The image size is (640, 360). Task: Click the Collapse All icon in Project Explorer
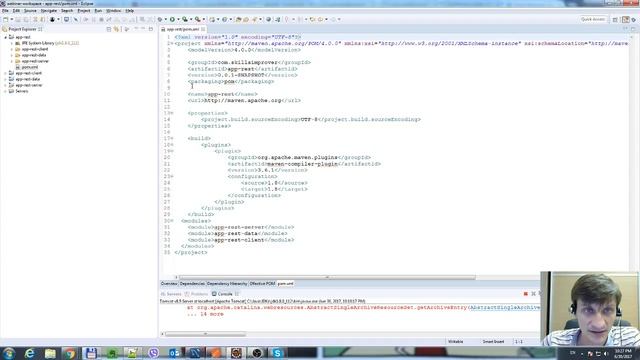[x=109, y=29]
